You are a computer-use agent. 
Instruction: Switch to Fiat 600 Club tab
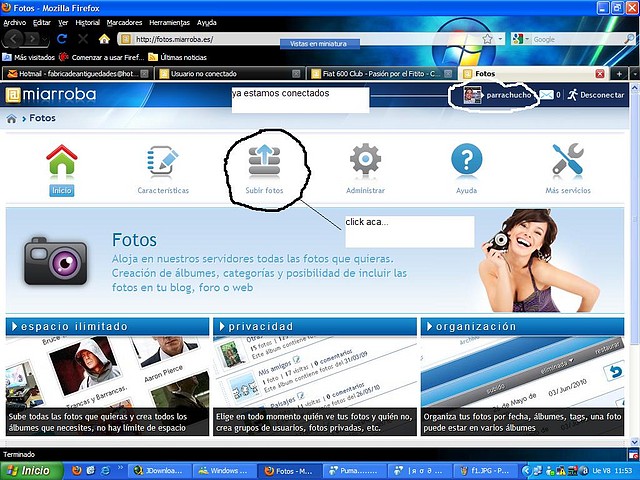(382, 74)
